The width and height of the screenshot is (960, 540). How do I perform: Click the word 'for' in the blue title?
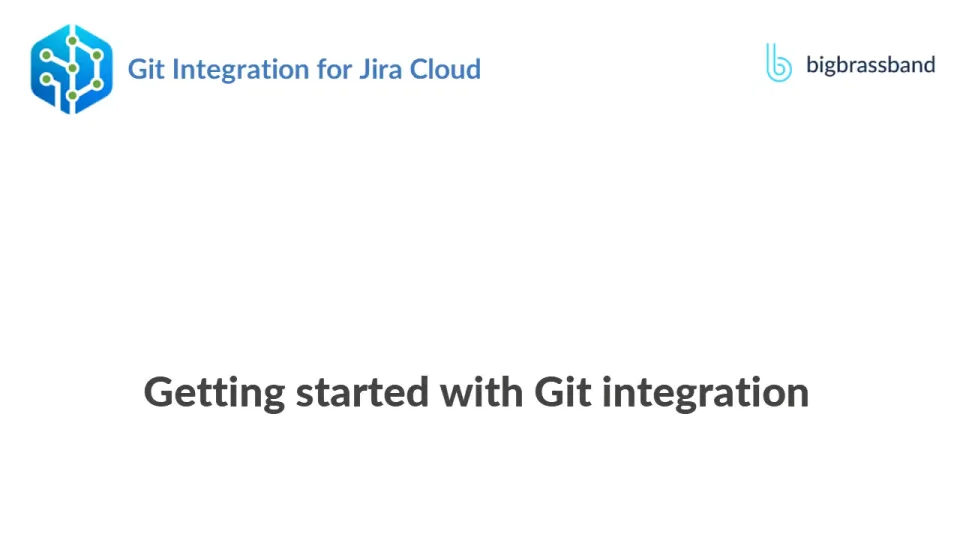coord(333,70)
